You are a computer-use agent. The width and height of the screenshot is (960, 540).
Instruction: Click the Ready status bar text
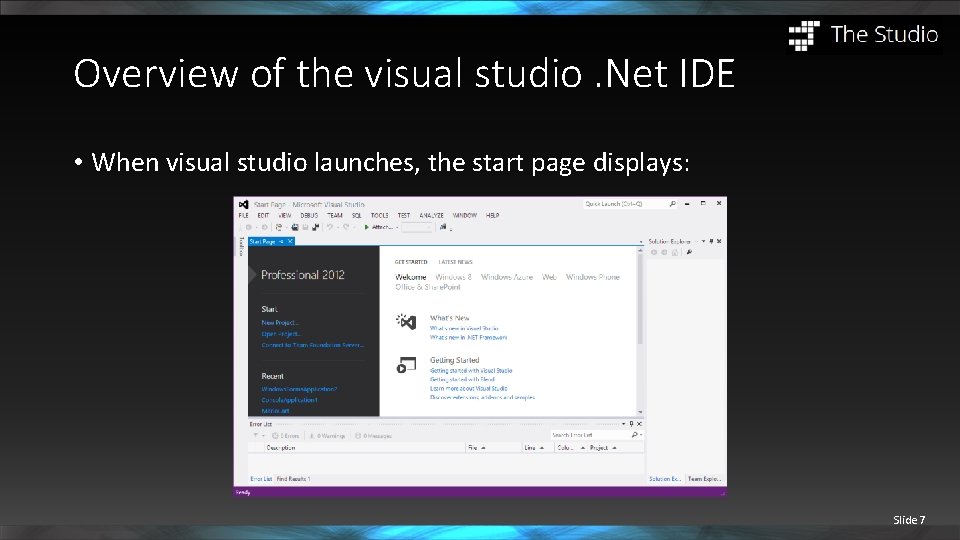click(243, 492)
